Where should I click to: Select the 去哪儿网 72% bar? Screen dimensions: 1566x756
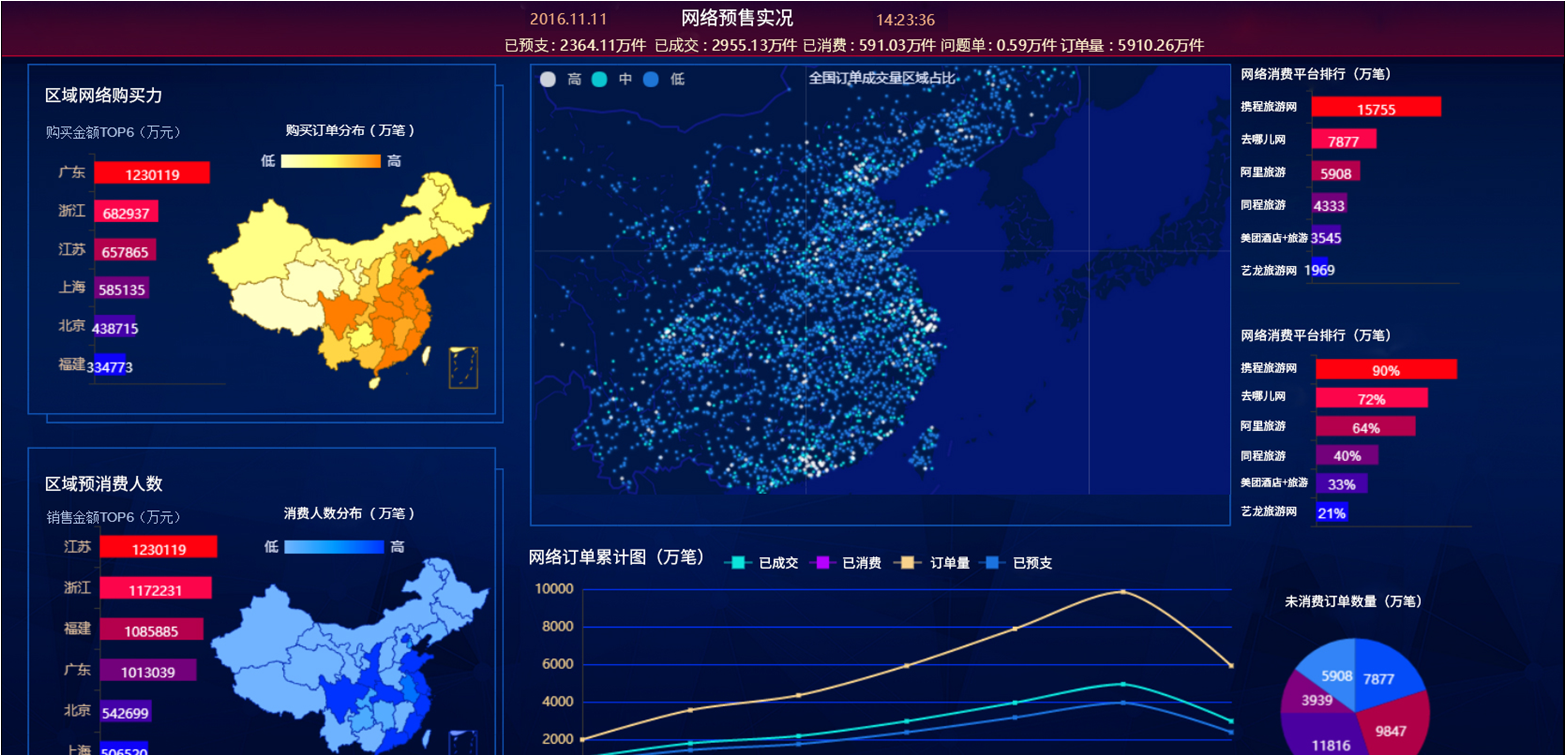1371,399
